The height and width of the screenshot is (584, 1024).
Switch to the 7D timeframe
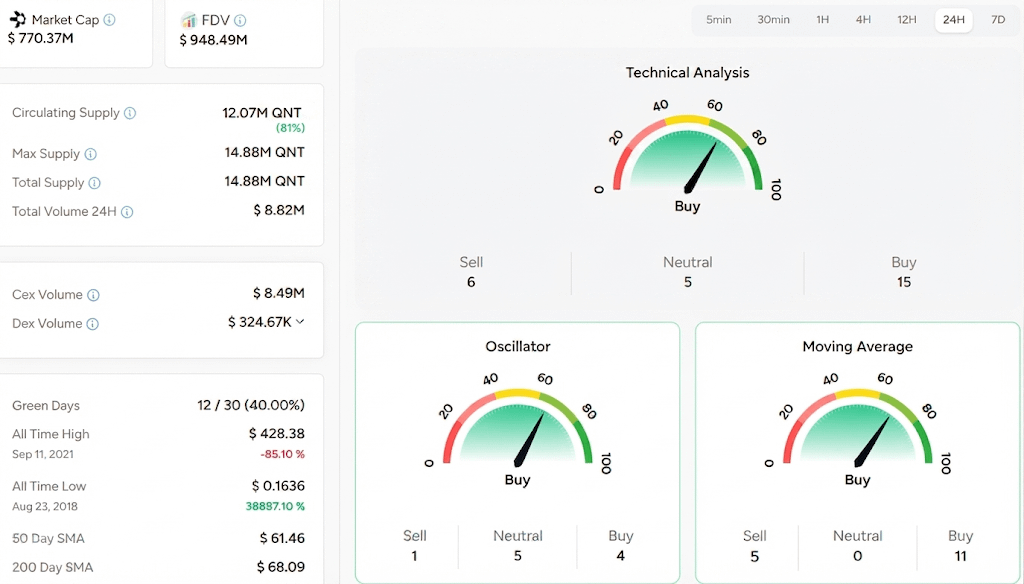(x=998, y=20)
